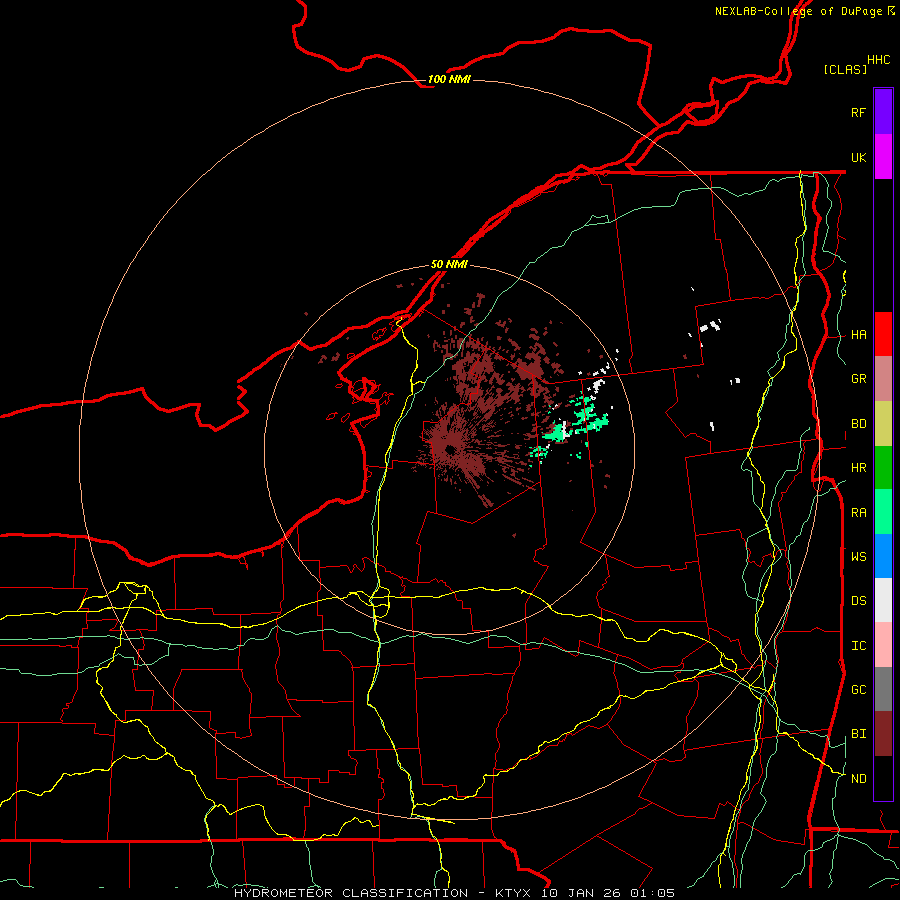Image resolution: width=900 pixels, height=900 pixels.
Task: Click the NEXLAB-College of DuPage text
Action: click(x=798, y=11)
